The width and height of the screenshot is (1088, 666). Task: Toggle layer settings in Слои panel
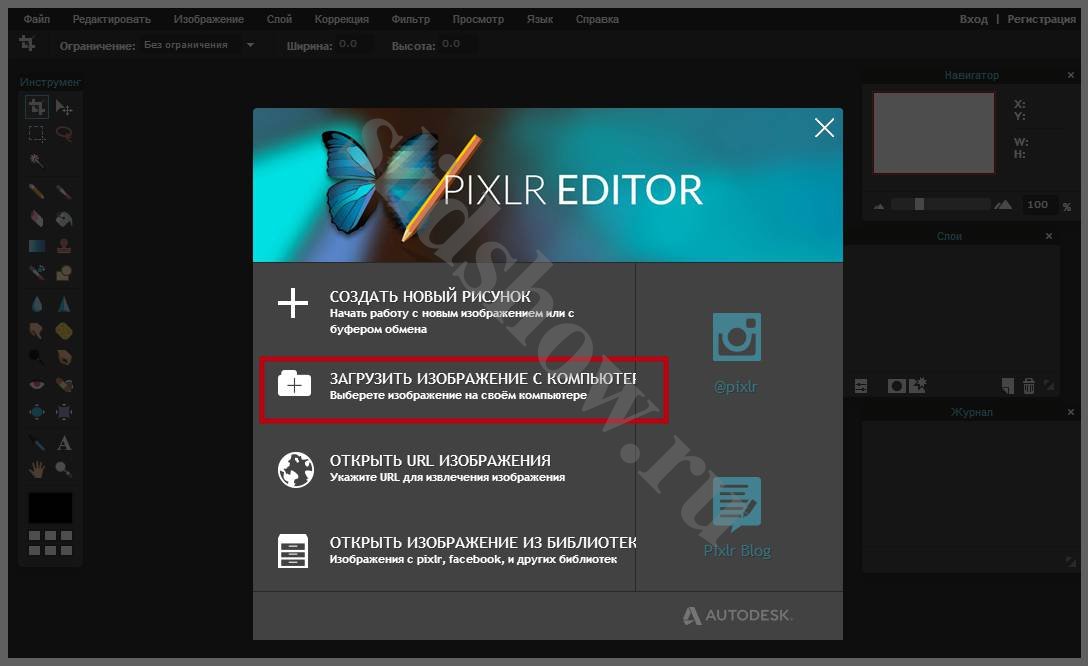[861, 386]
